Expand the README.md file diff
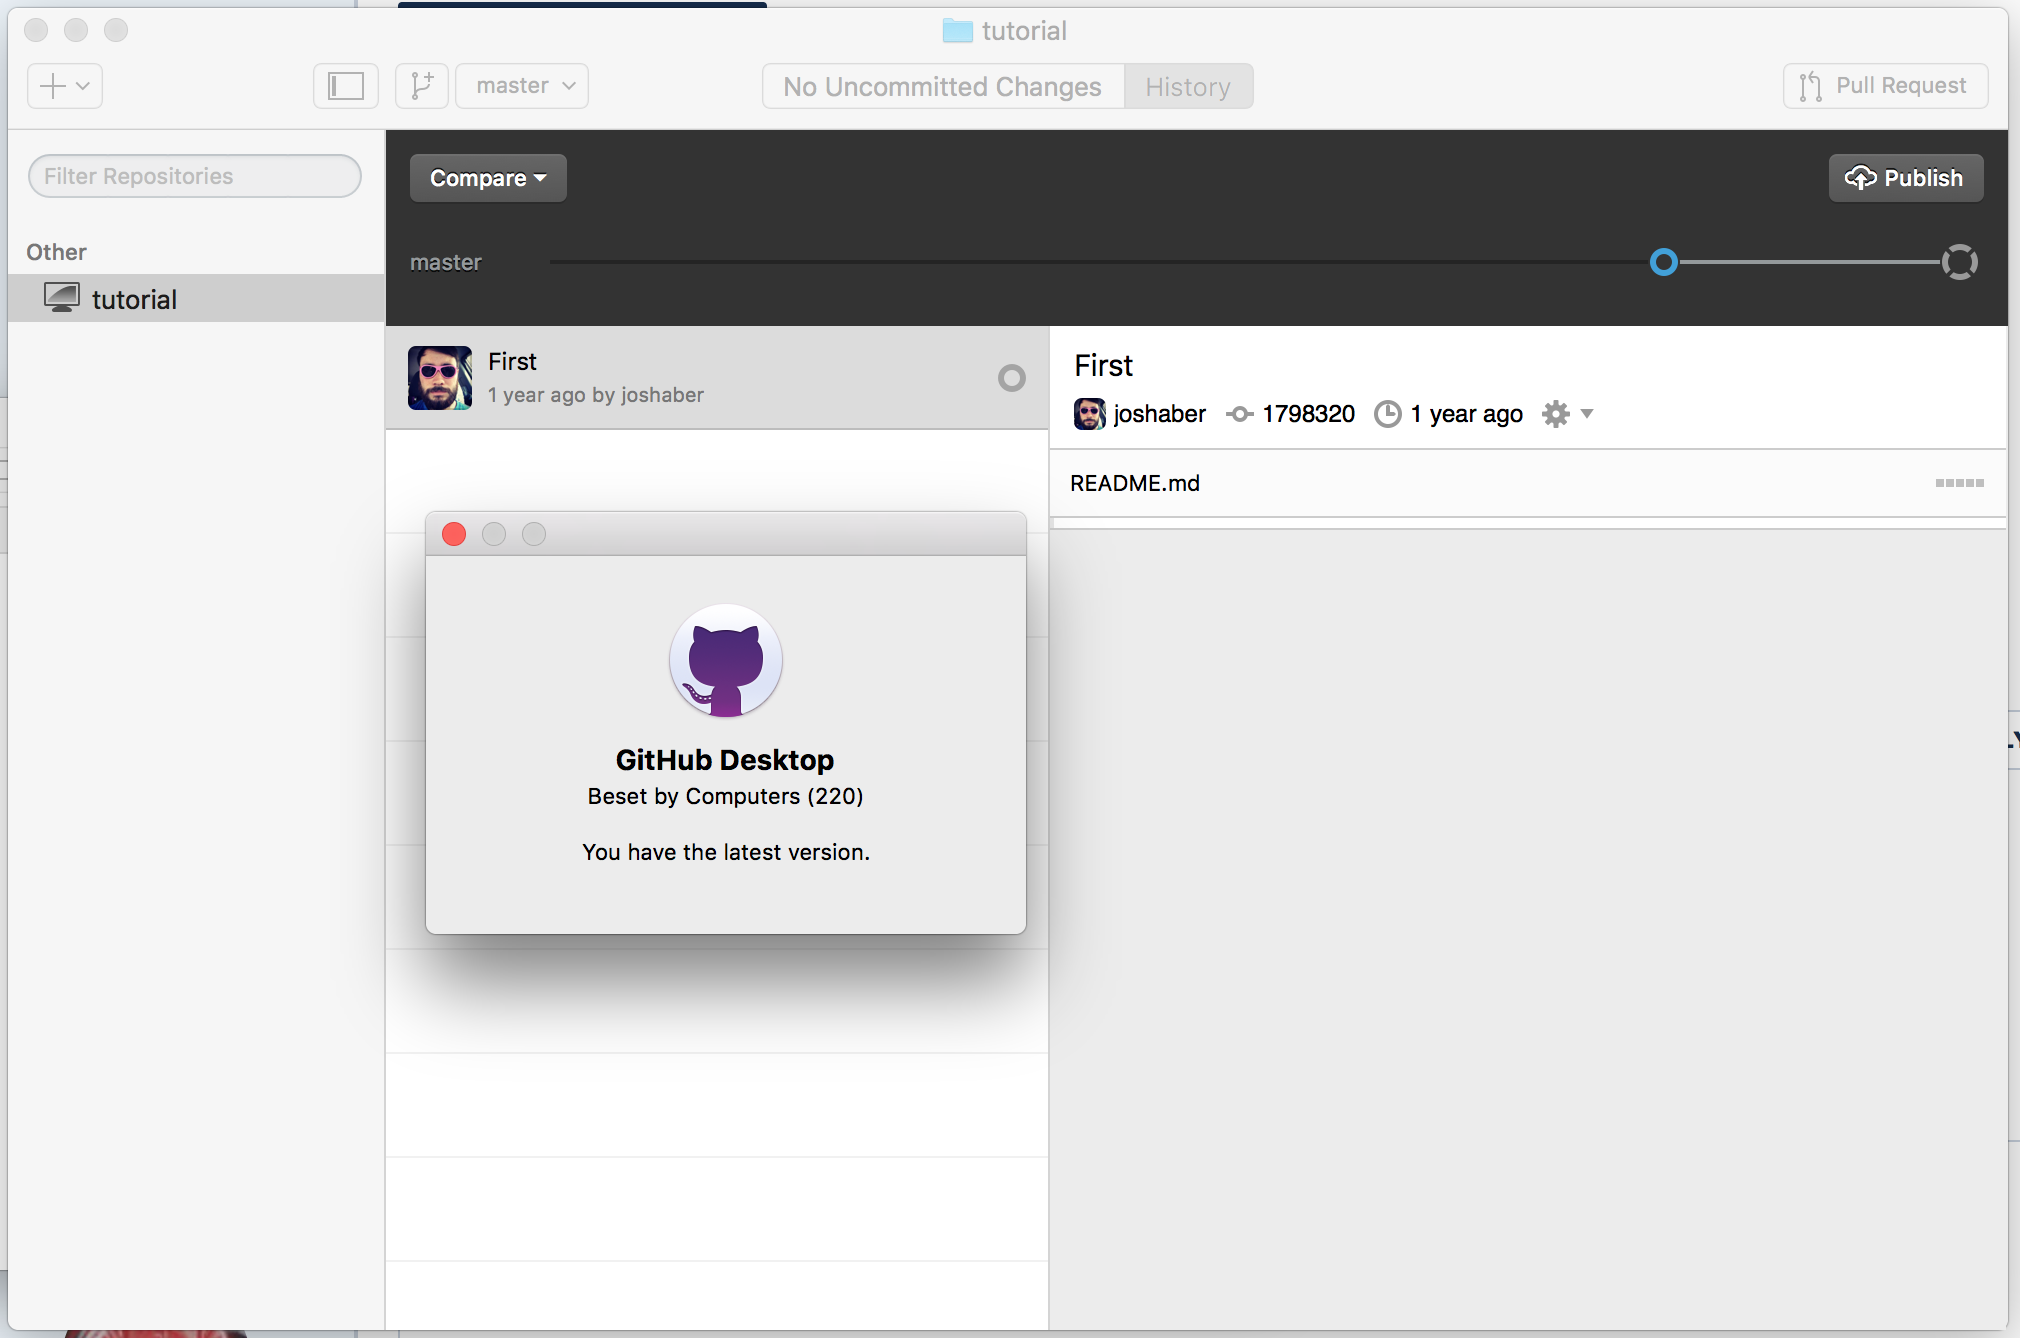The height and width of the screenshot is (1338, 2020). click(x=1528, y=483)
